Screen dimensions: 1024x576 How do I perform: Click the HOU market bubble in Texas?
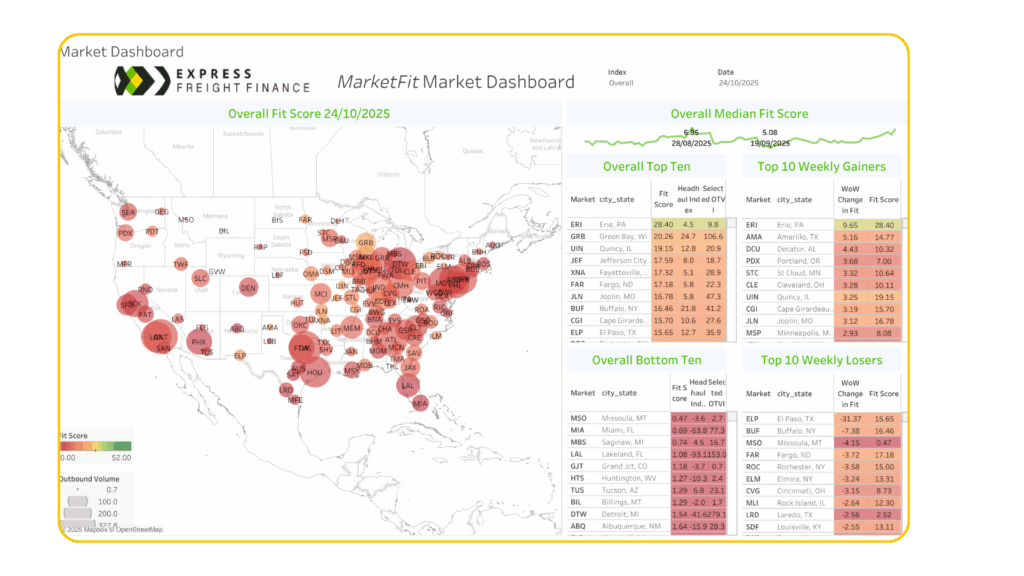[314, 372]
